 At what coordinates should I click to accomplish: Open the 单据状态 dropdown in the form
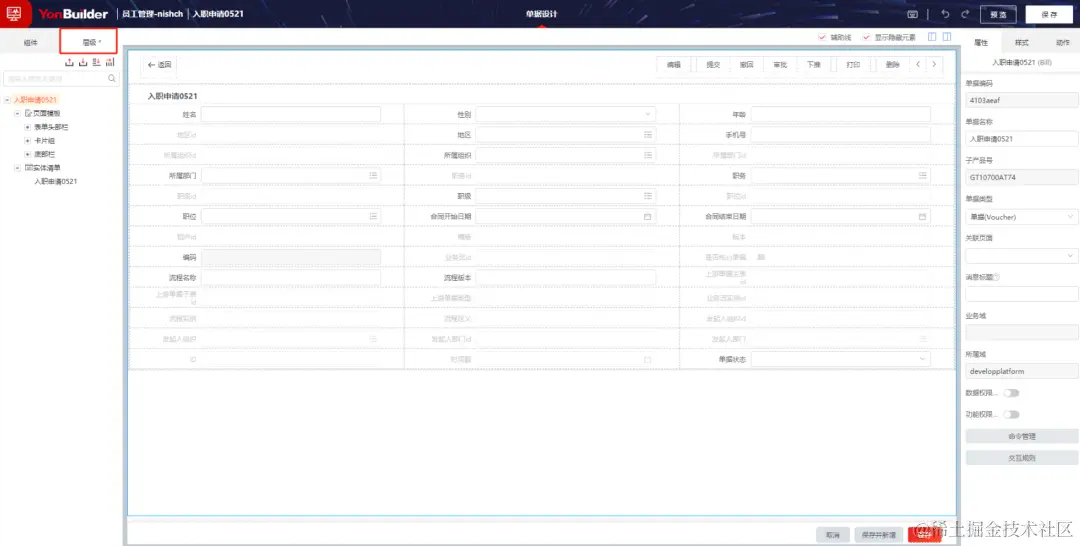pos(840,359)
